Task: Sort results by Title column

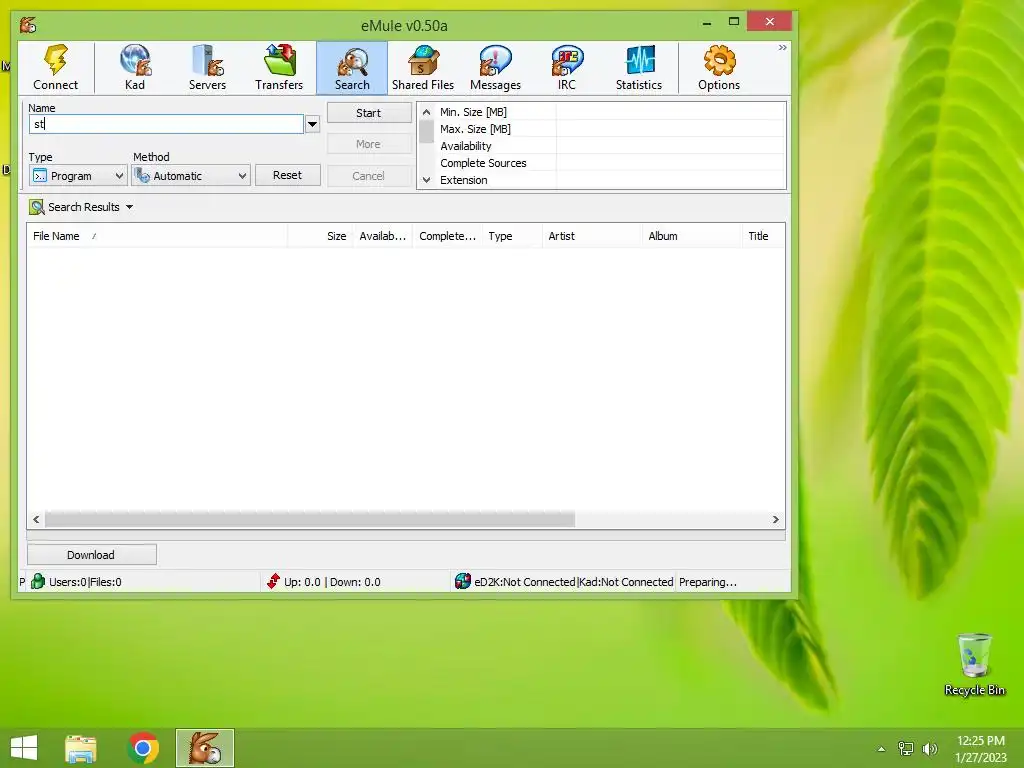Action: [x=763, y=236]
